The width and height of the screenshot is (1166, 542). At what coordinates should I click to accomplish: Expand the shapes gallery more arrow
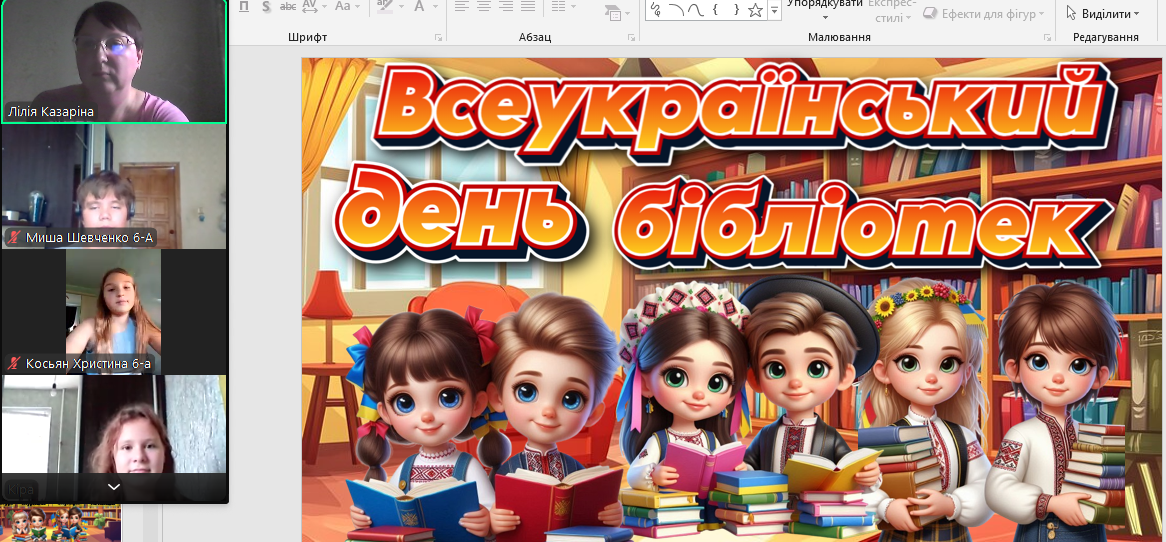click(x=774, y=12)
